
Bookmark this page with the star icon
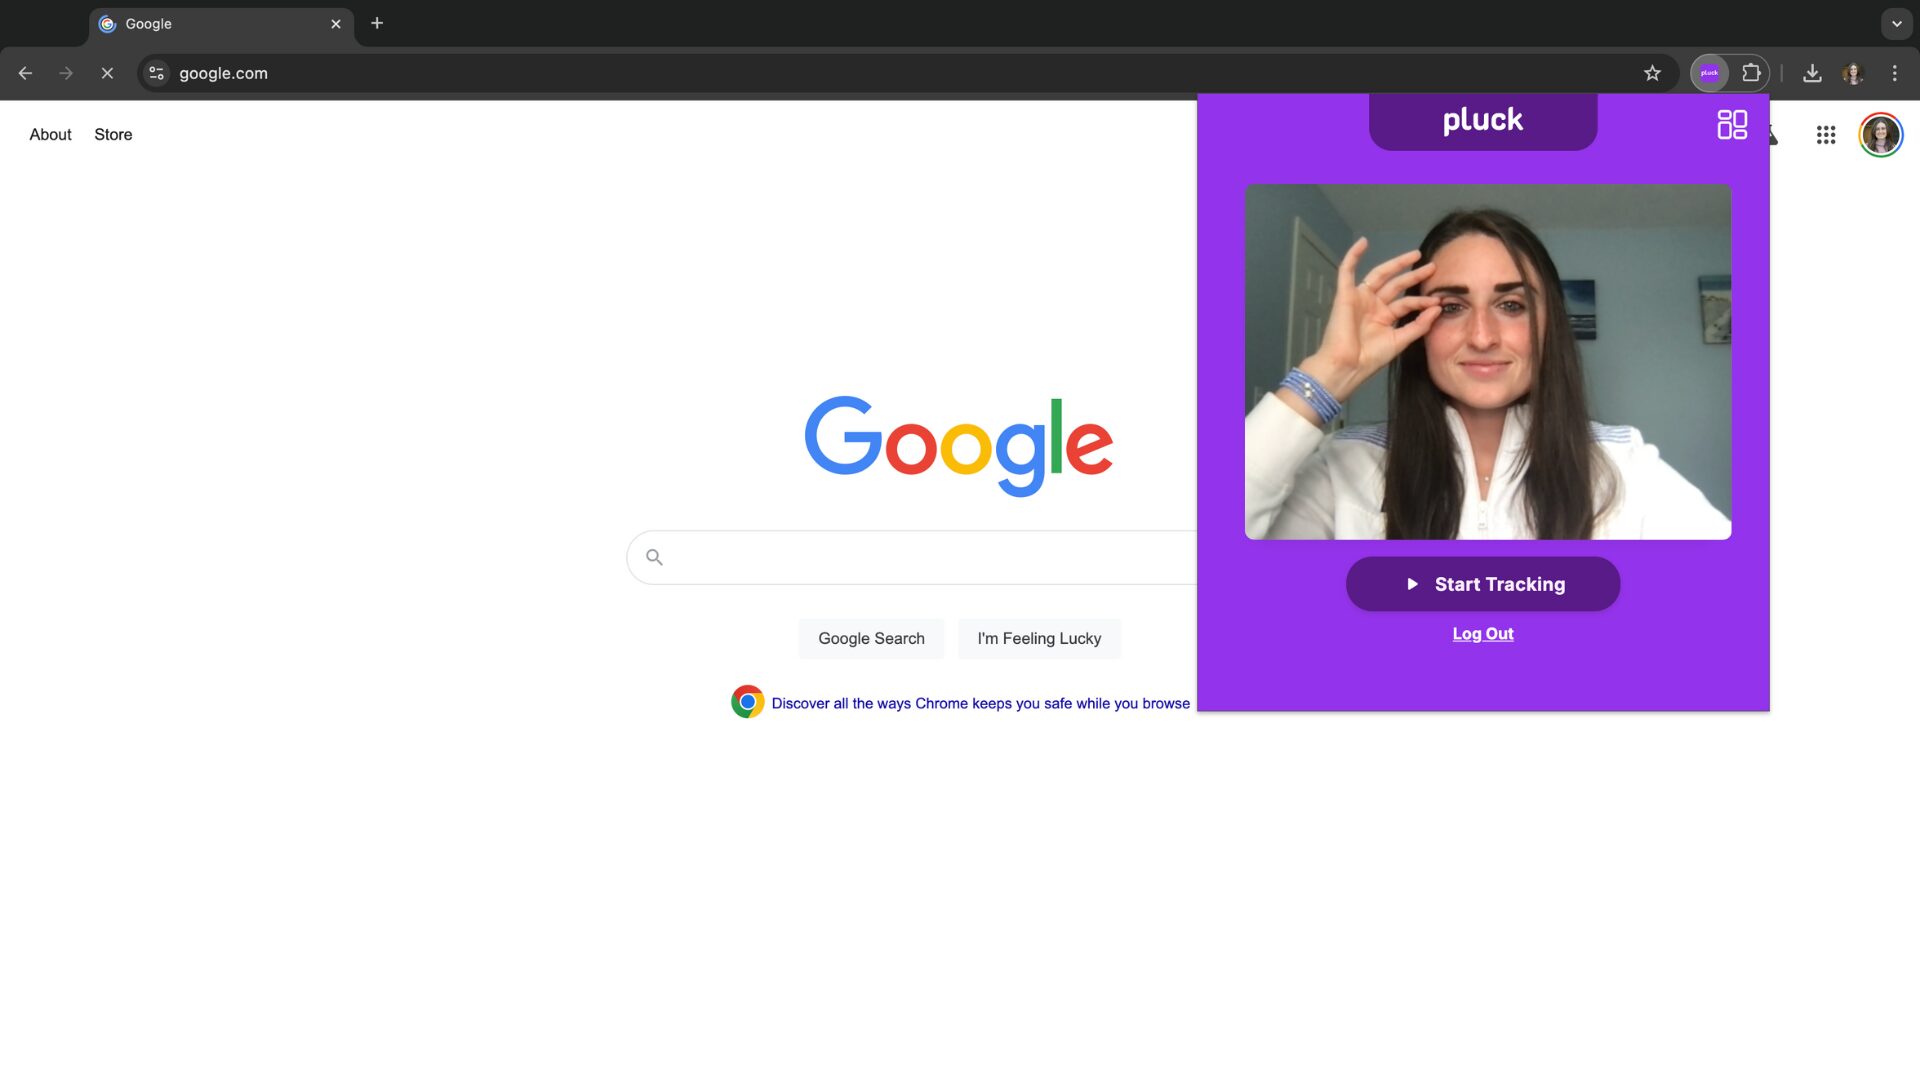1652,73
